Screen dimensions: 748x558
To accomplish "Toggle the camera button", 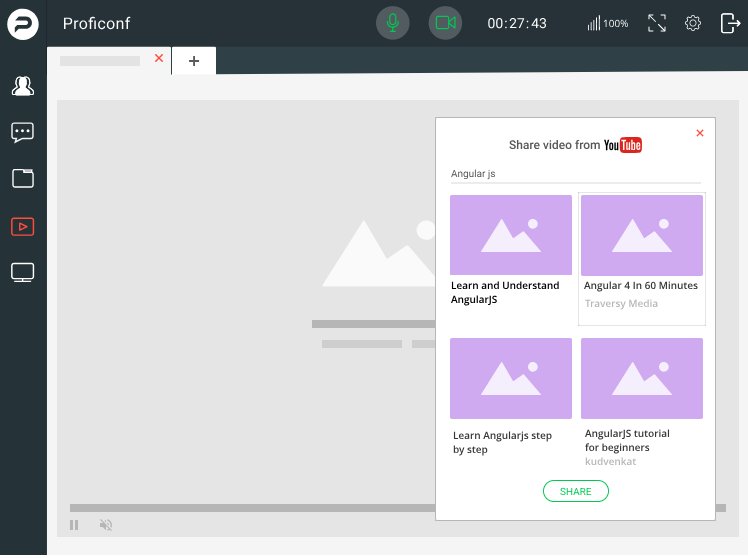I will point(445,23).
